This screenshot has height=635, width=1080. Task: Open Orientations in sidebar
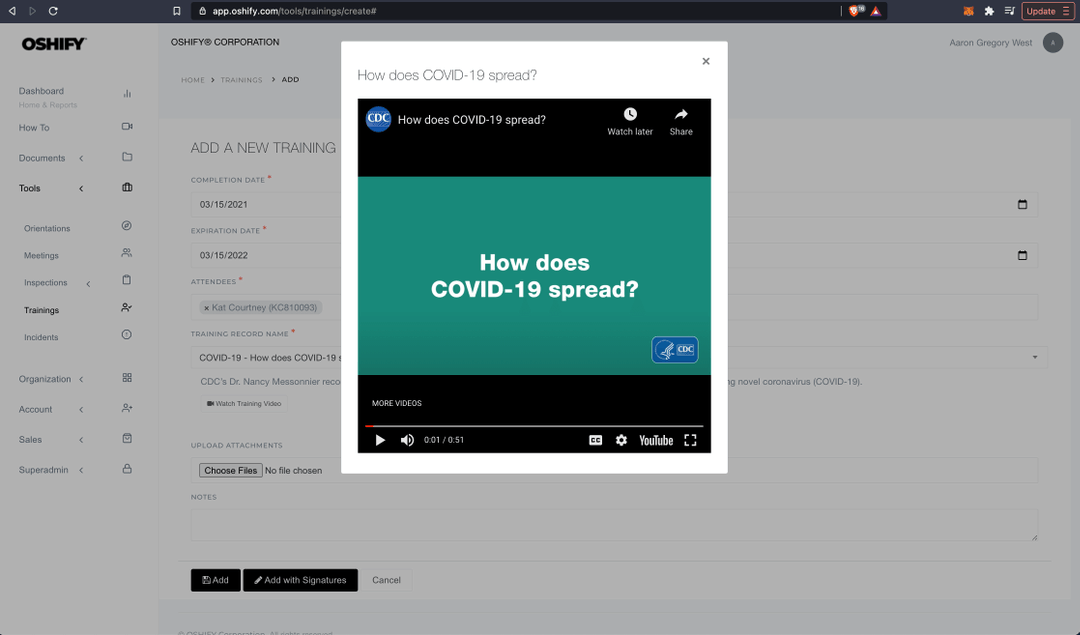point(47,228)
